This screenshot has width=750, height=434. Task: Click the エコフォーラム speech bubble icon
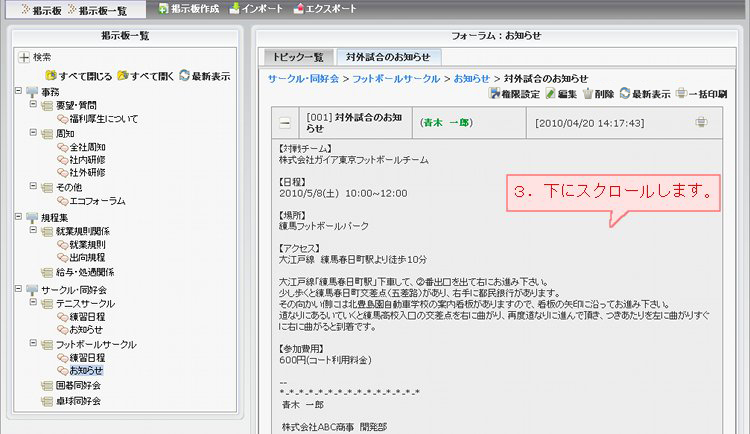point(62,201)
